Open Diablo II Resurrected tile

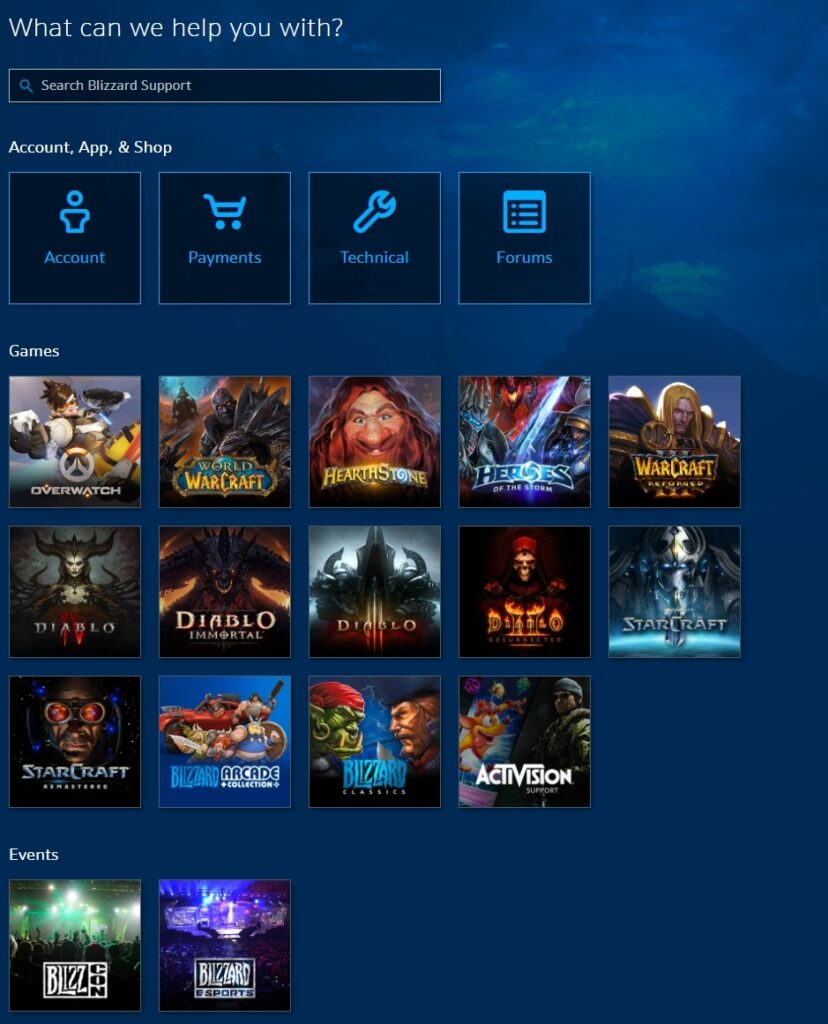[524, 592]
